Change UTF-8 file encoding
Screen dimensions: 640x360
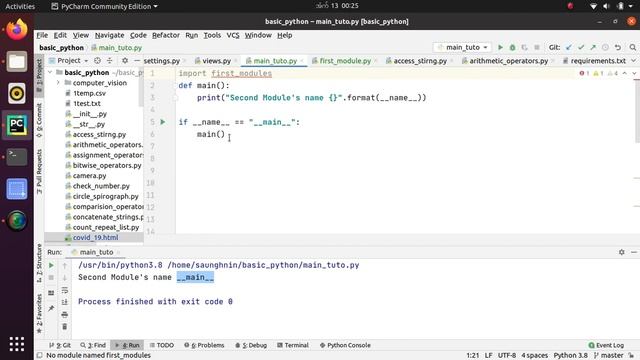point(507,356)
